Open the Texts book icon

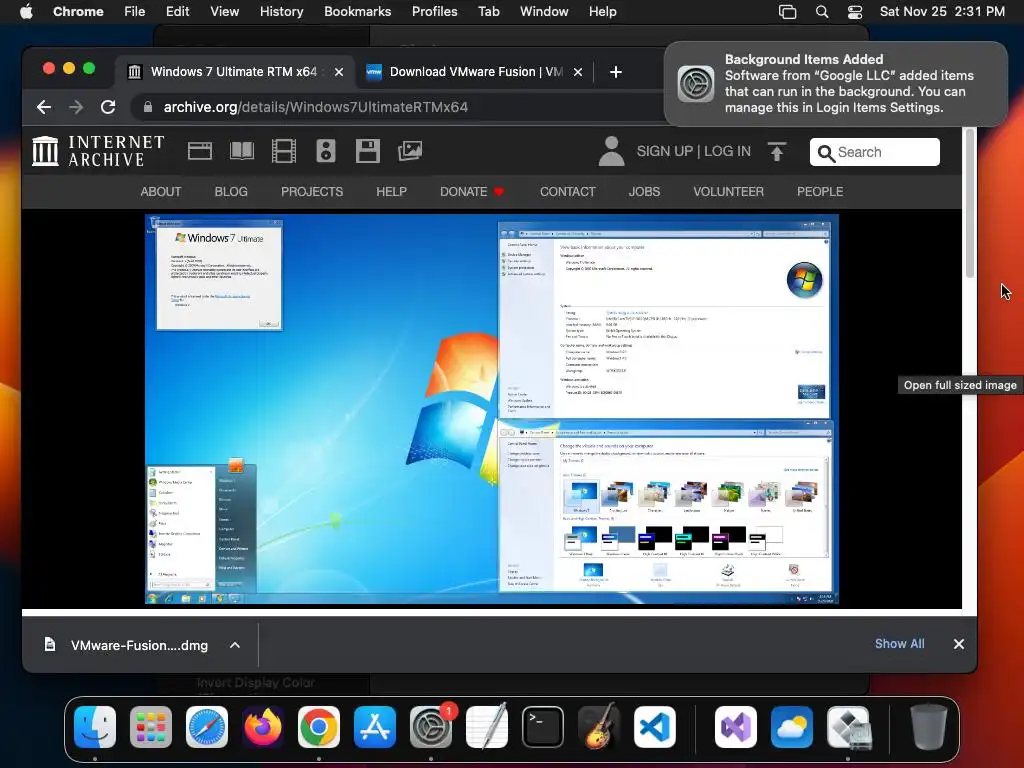pos(242,151)
